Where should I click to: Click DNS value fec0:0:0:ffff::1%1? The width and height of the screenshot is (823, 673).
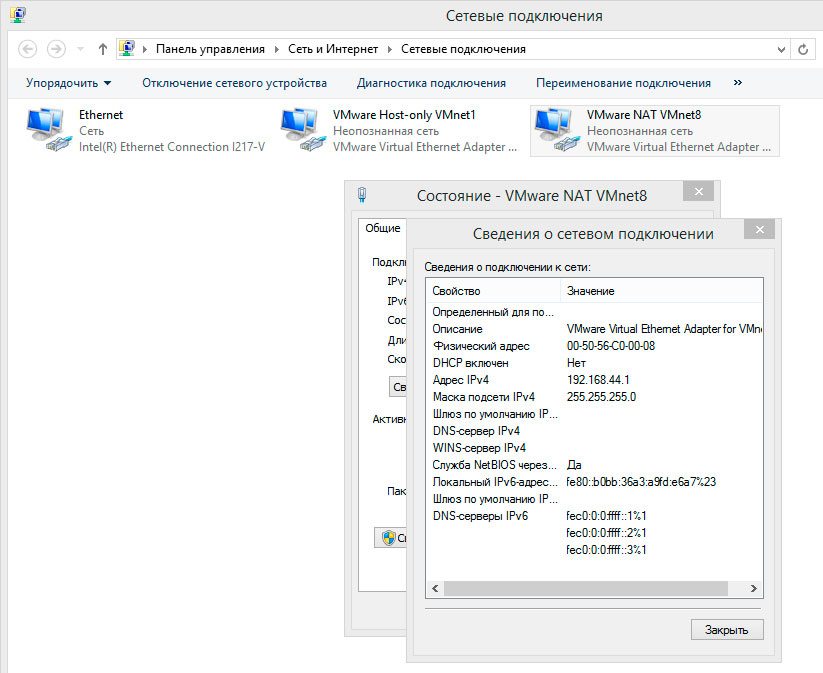606,516
